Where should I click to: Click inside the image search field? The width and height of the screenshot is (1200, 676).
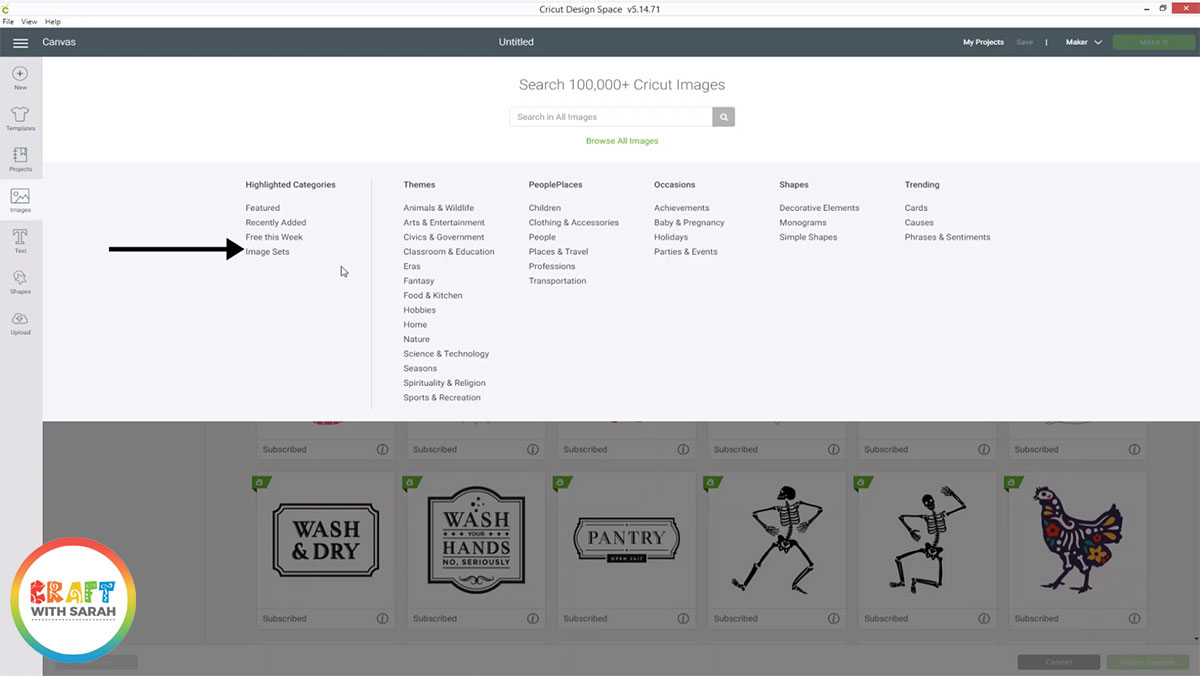pyautogui.click(x=610, y=117)
